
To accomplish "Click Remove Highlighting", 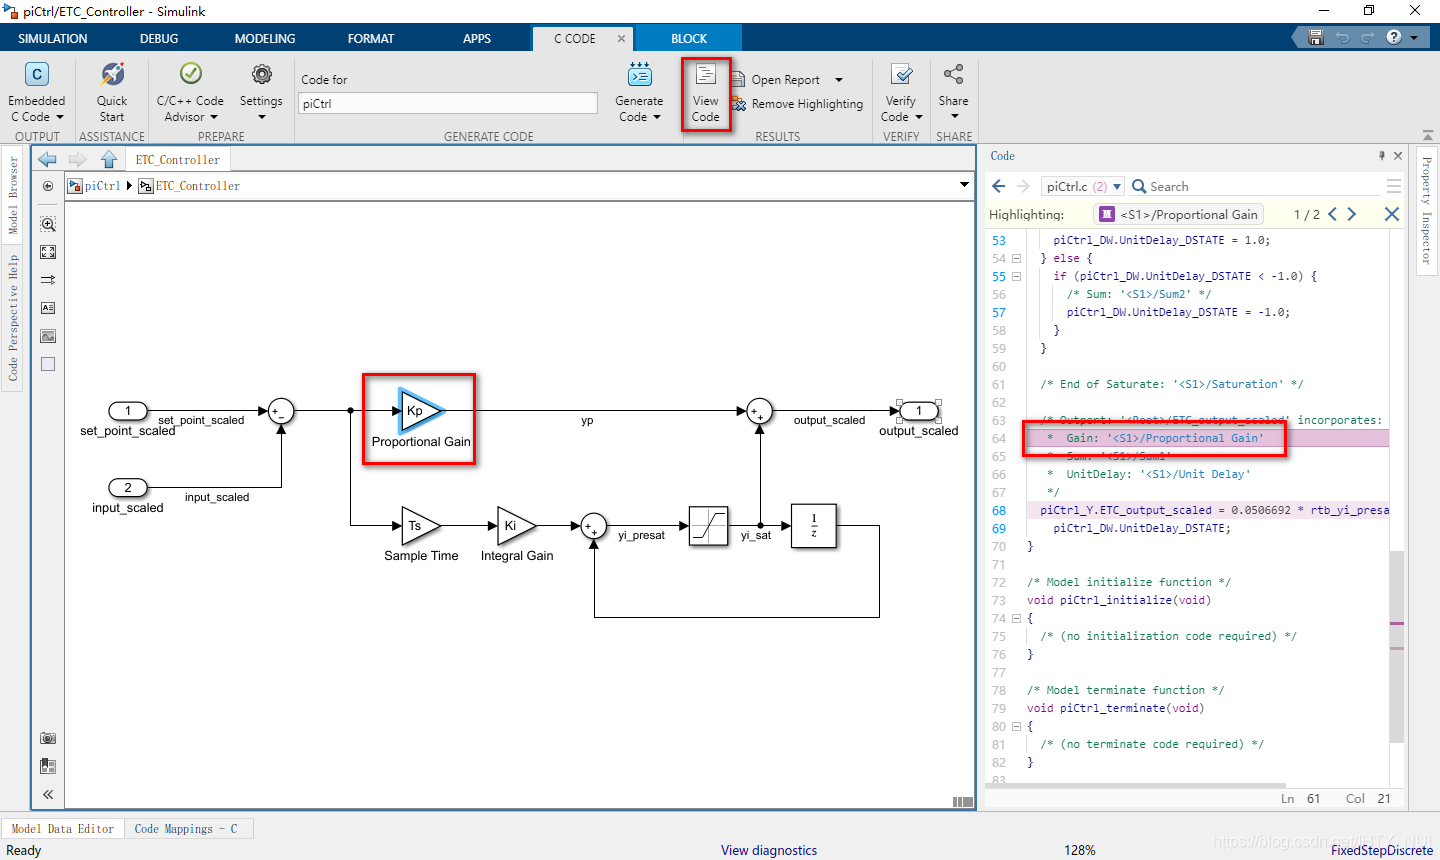I will (x=797, y=104).
